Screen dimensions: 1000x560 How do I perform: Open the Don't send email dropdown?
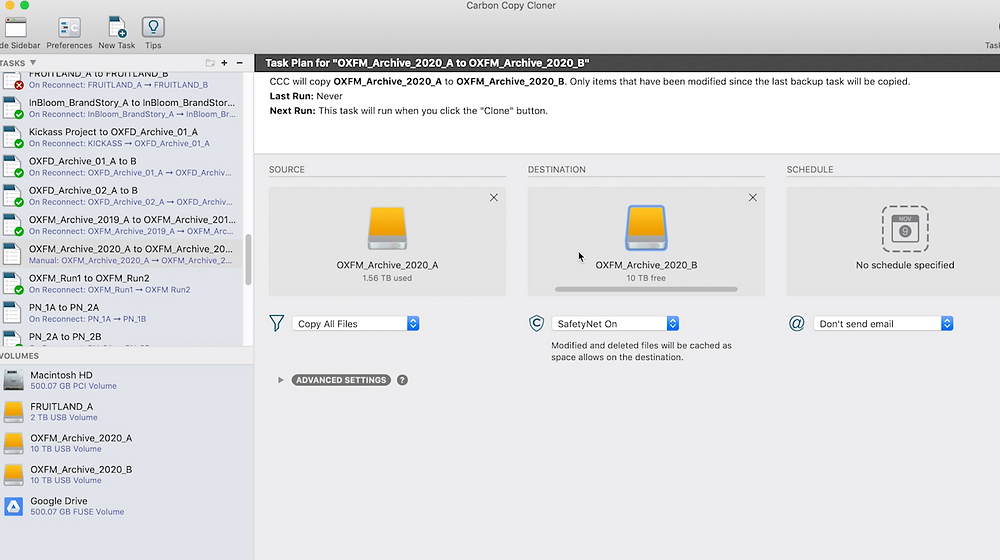coord(883,324)
